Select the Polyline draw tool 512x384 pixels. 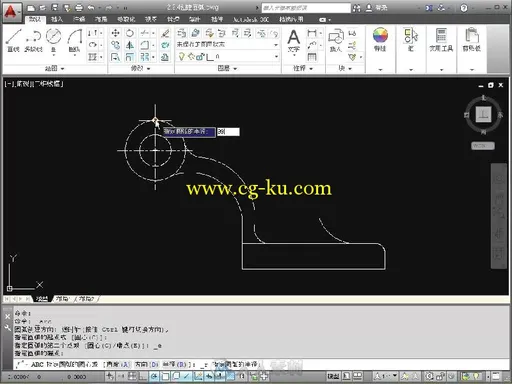pyautogui.click(x=33, y=40)
